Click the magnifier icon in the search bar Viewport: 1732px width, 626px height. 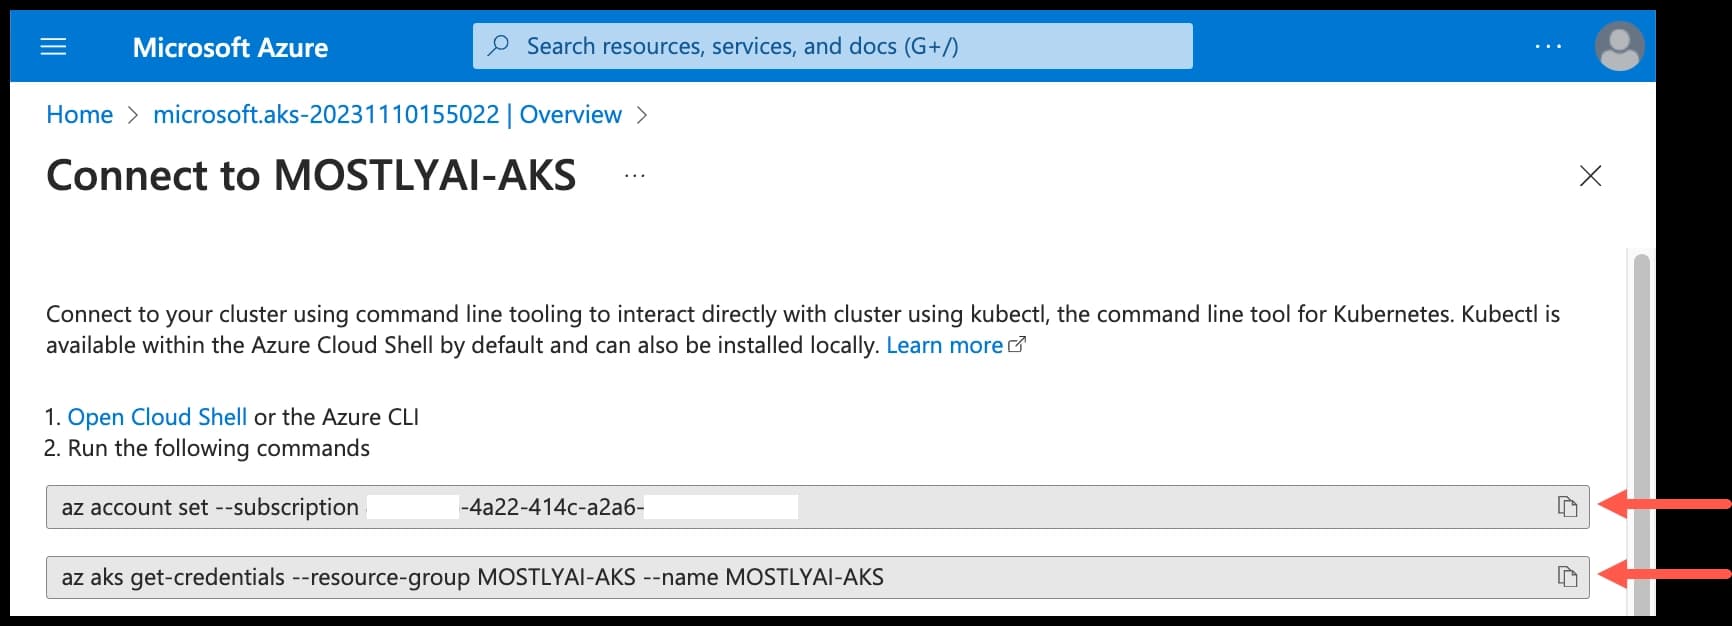(x=498, y=46)
